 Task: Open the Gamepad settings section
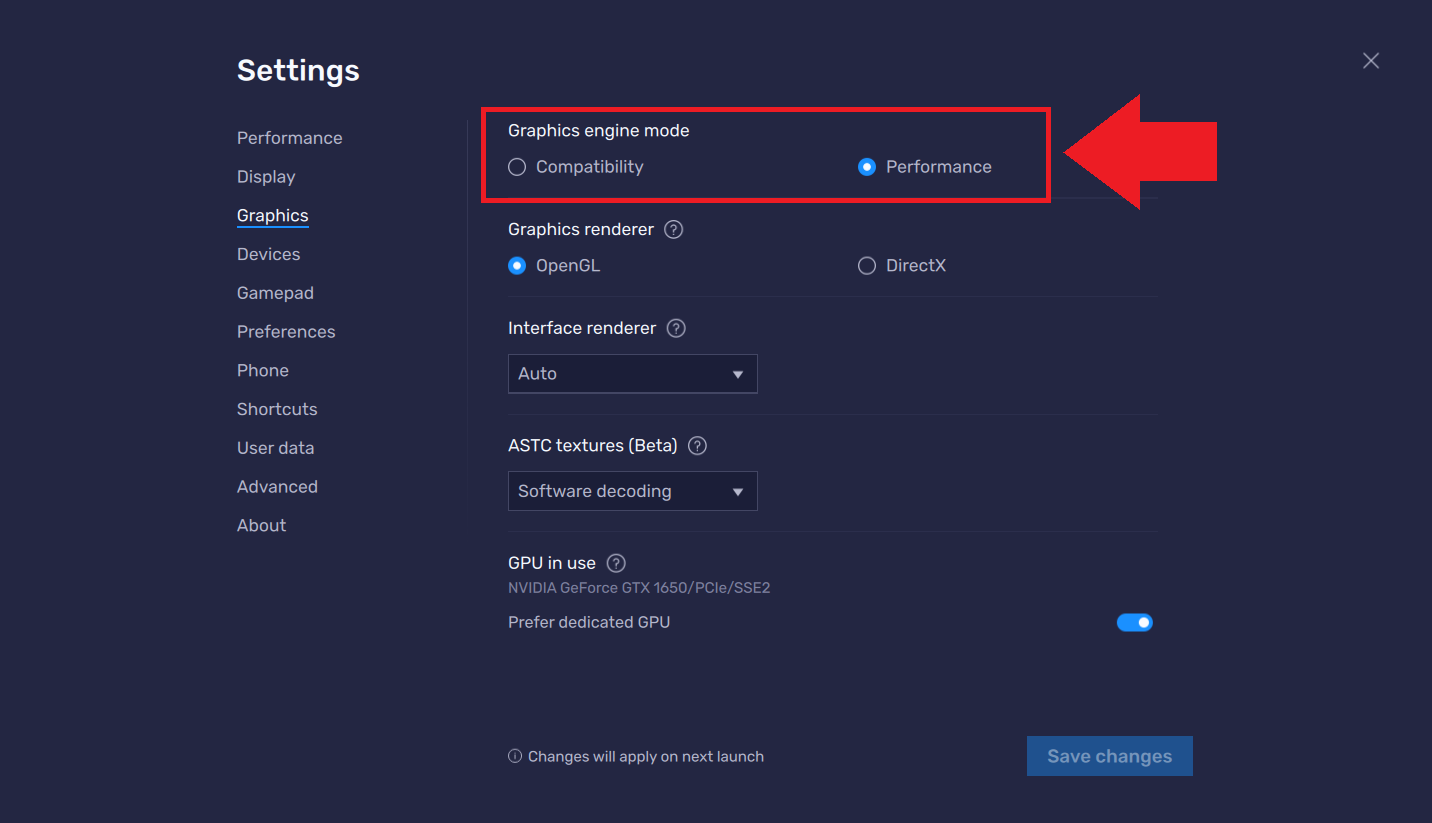(275, 292)
